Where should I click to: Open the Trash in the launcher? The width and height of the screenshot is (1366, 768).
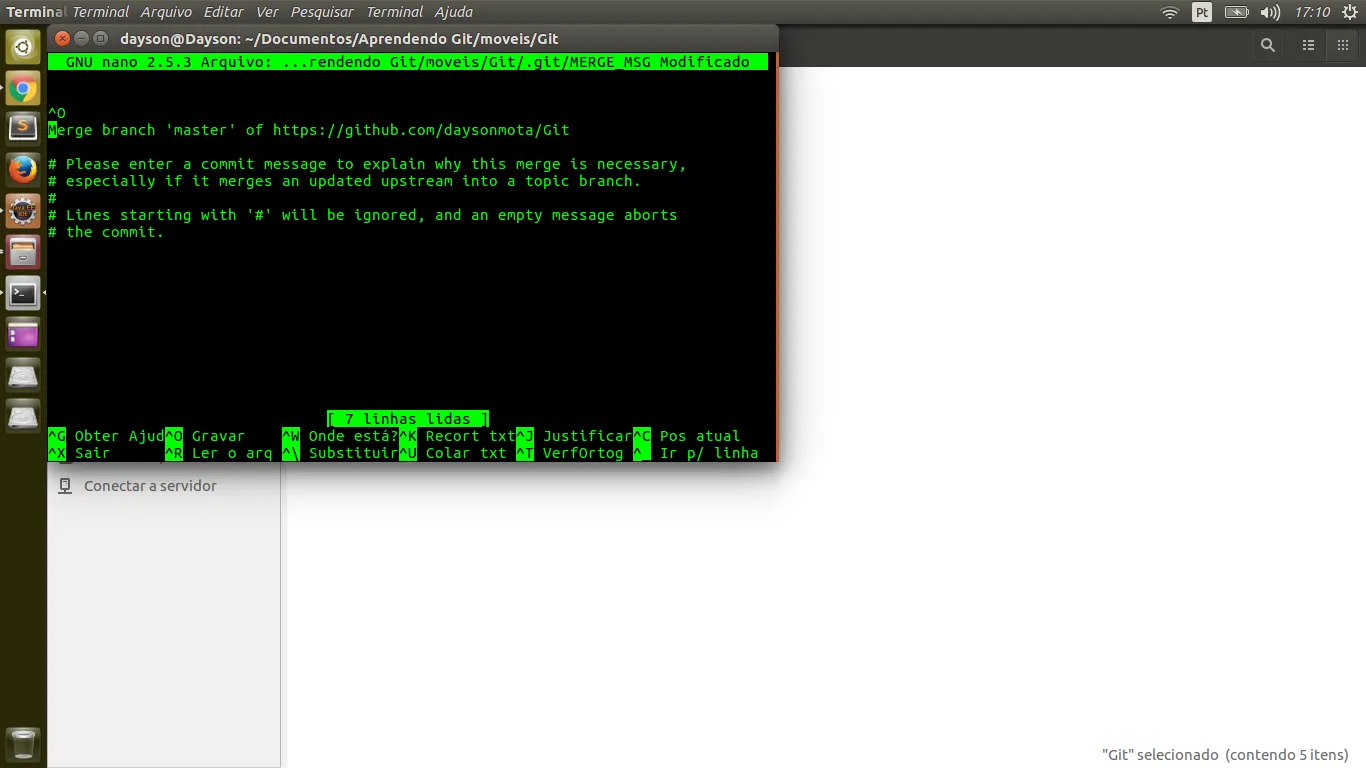(23, 744)
